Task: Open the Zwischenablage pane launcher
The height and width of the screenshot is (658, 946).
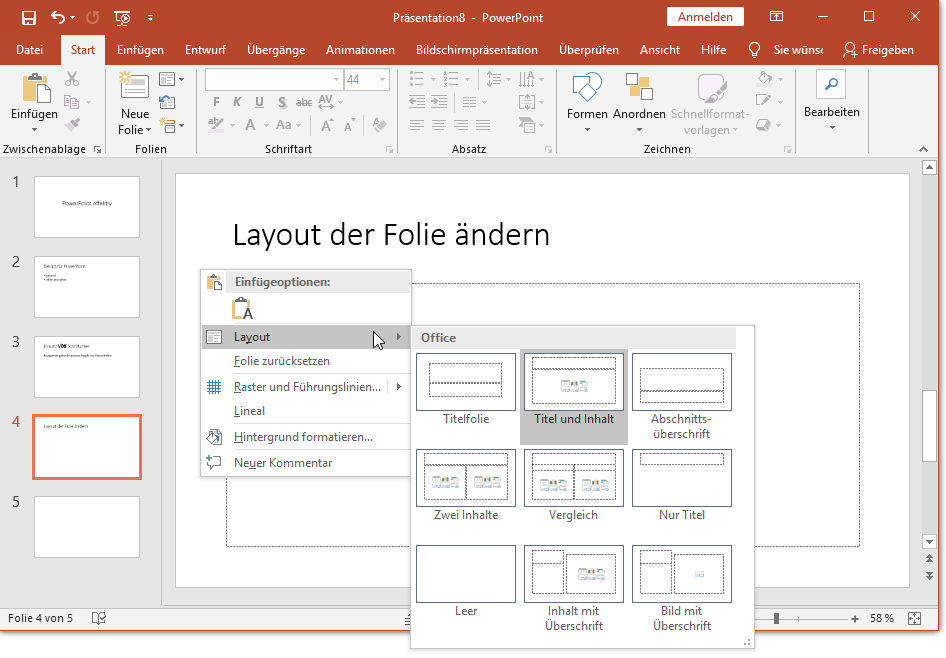Action: 98,149
